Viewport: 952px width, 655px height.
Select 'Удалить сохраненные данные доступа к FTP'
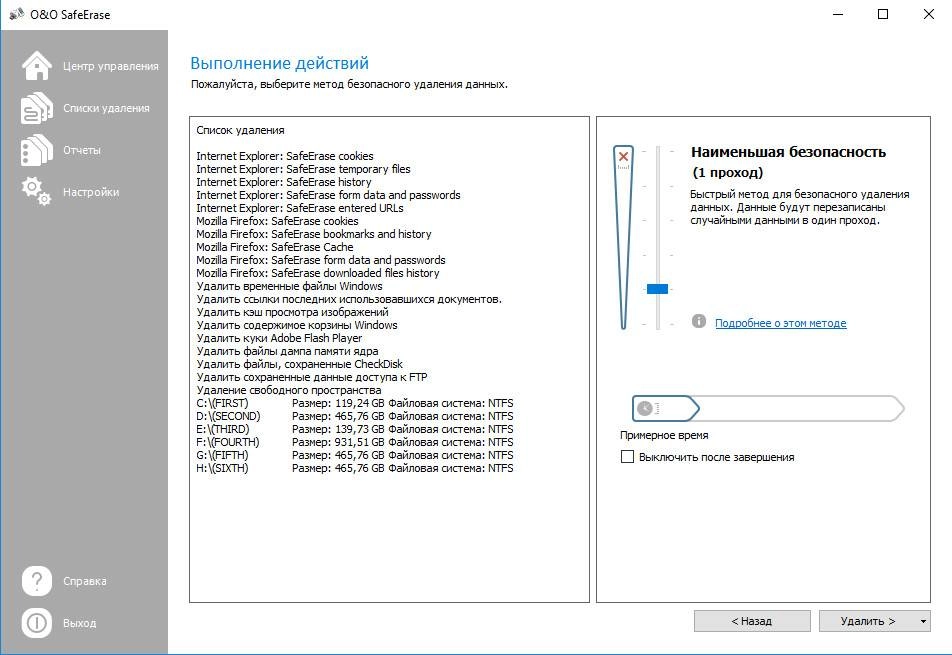(x=311, y=377)
